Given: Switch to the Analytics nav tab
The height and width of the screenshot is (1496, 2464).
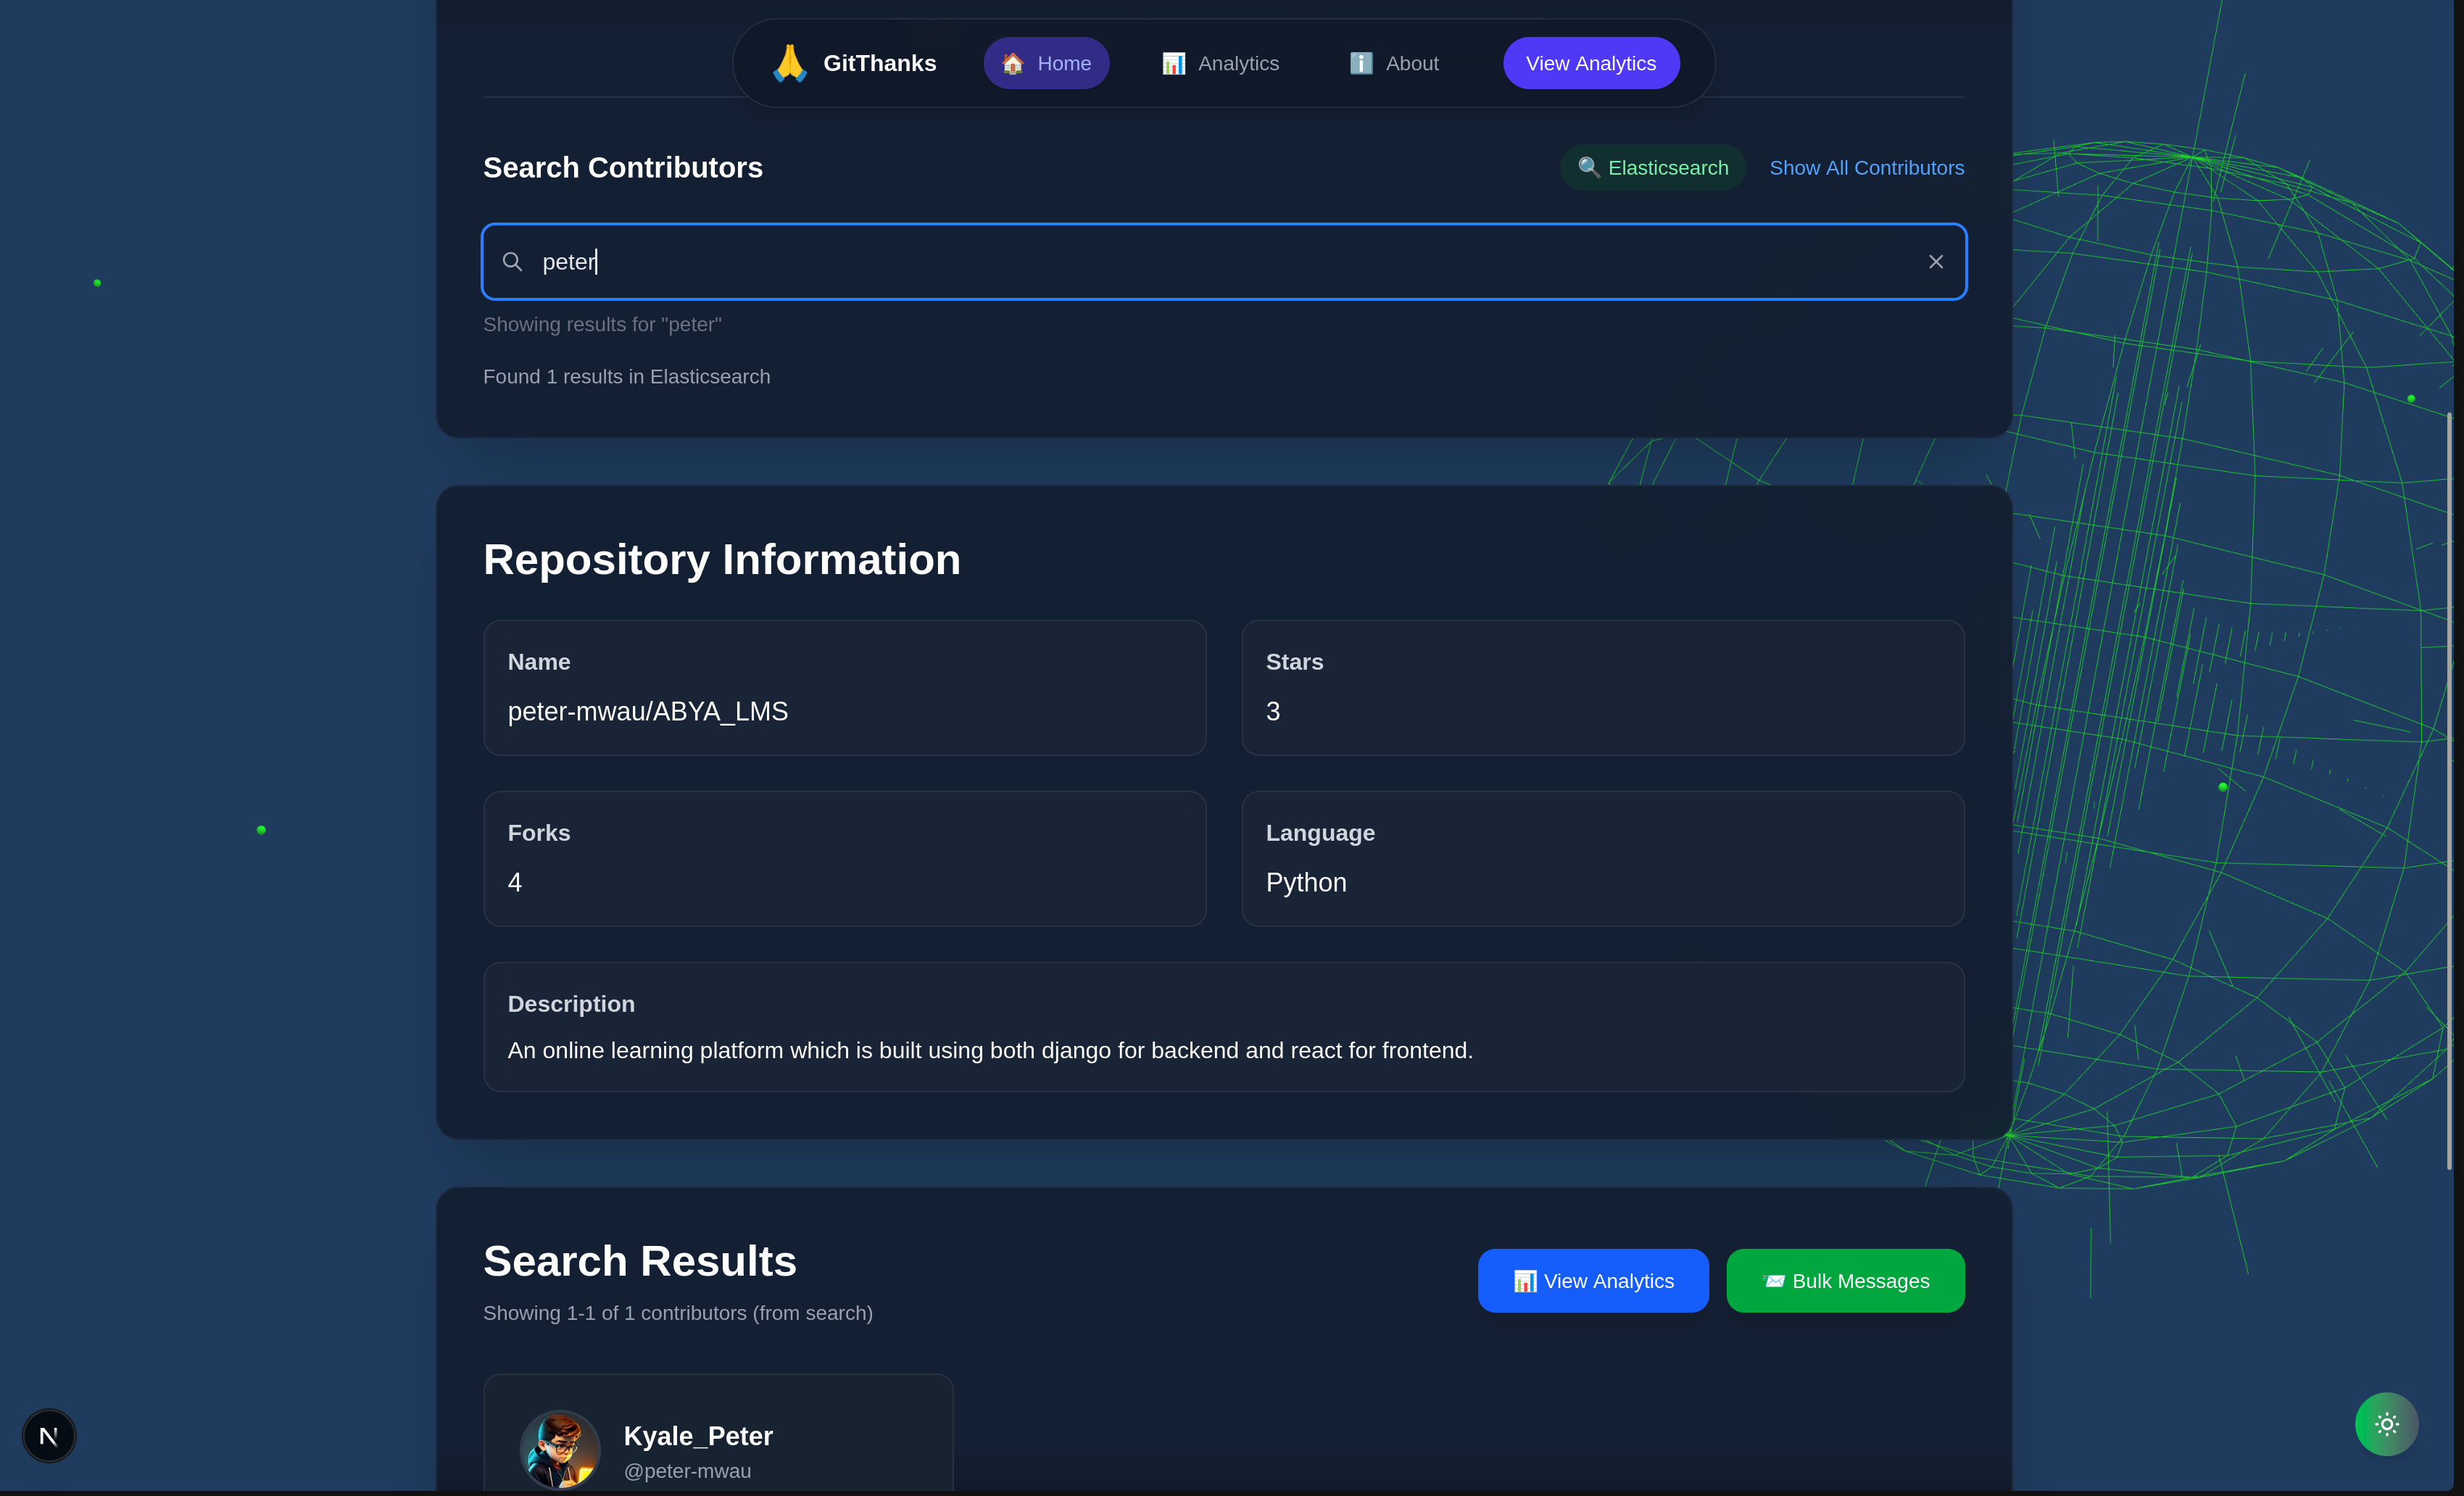Looking at the screenshot, I should tap(1220, 63).
